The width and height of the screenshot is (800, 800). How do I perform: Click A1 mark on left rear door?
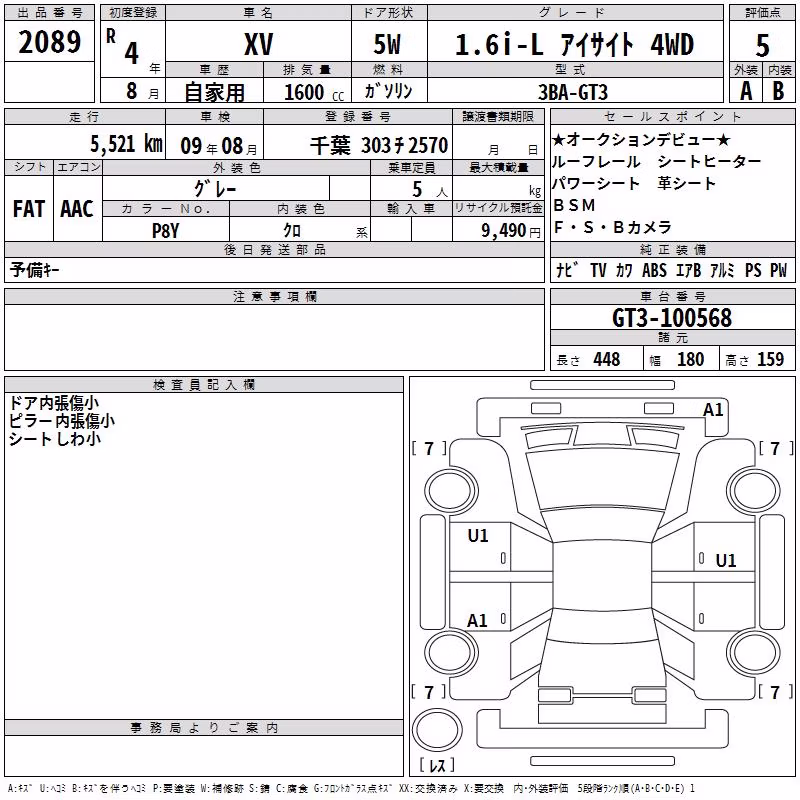477,621
